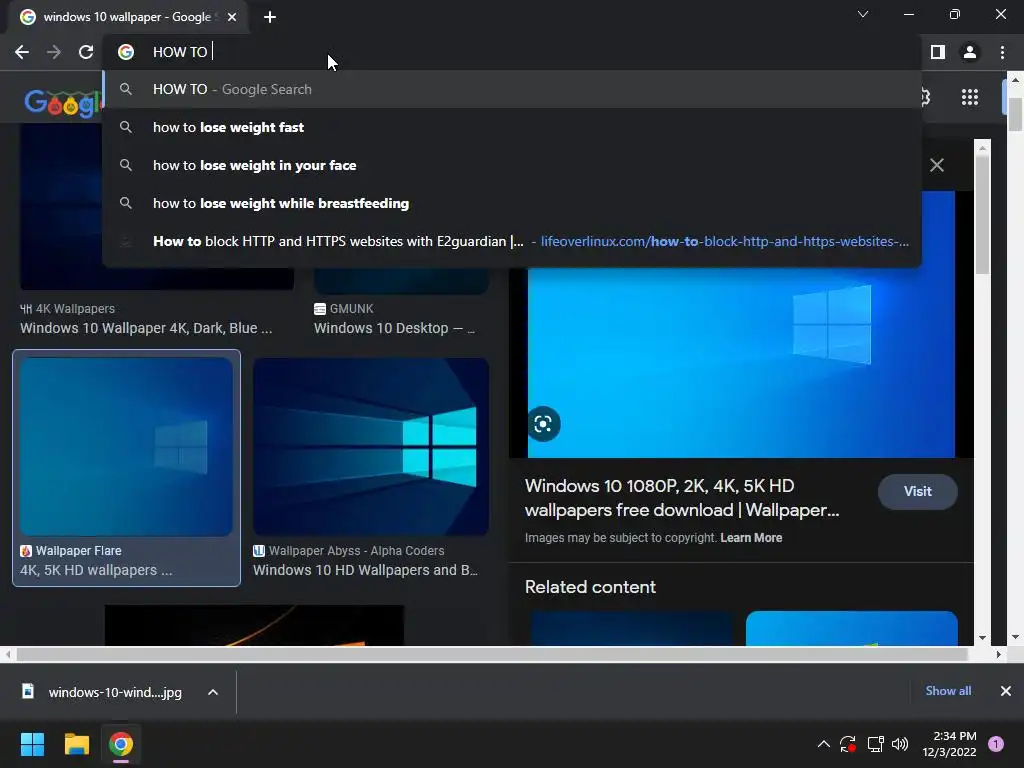Close the windows 10 wallpaper tab
Image resolution: width=1024 pixels, height=768 pixels.
coord(232,17)
